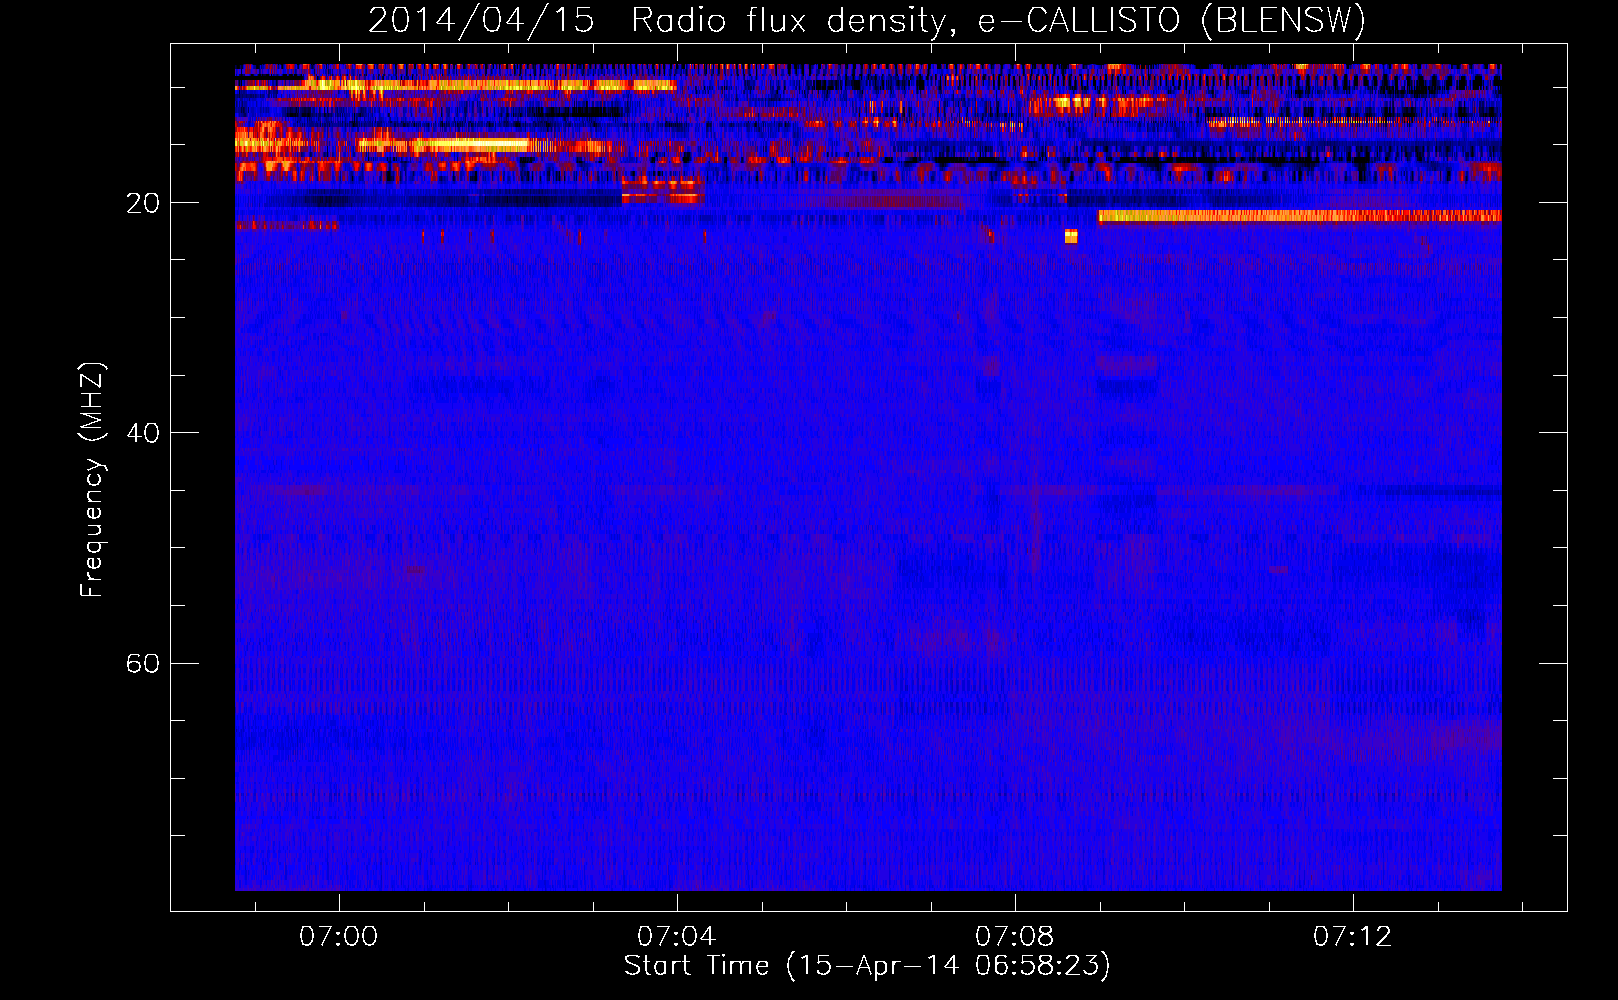This screenshot has width=1618, height=1000.
Task: Click the '07:12' time tick label
Action: 1352,936
